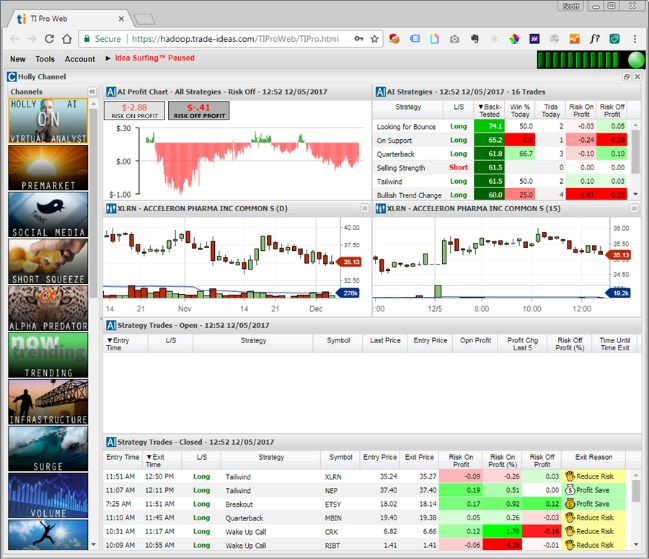The image size is (649, 559).
Task: Bookmark this page with star icon
Action: point(375,39)
